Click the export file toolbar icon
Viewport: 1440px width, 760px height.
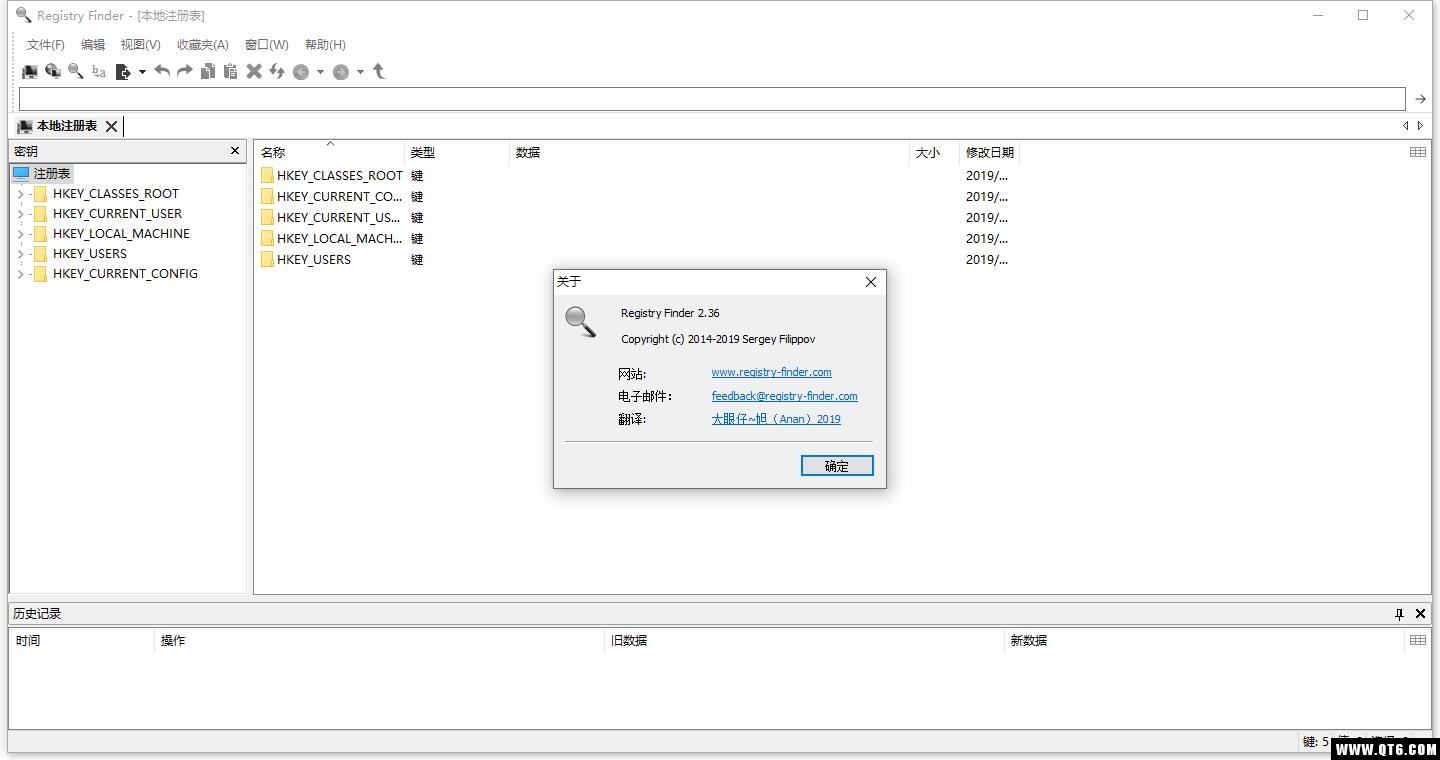123,71
